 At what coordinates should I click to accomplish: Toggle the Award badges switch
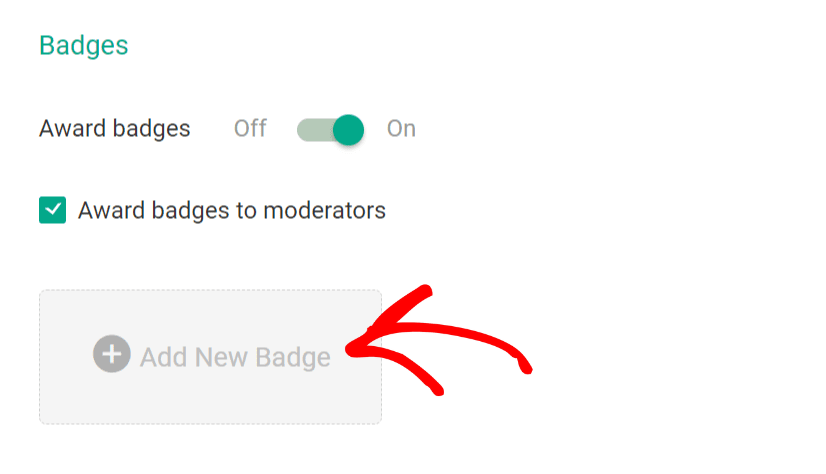tap(330, 129)
